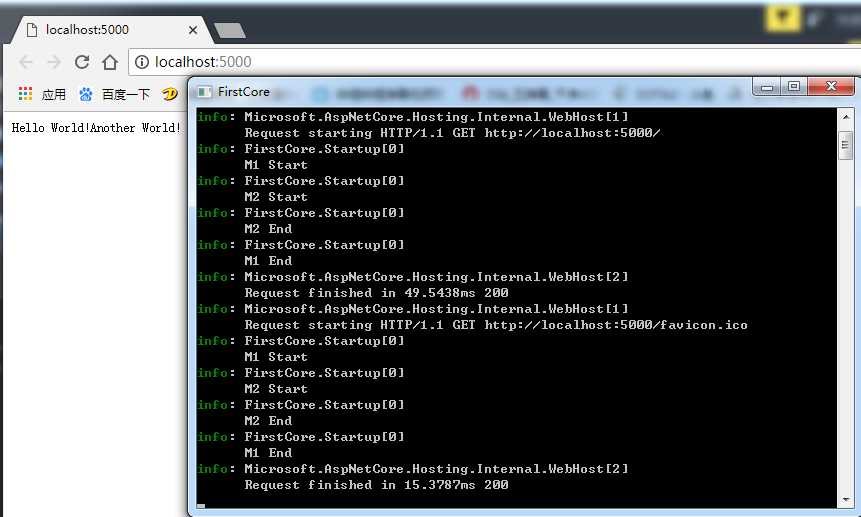Minimize the FirstCore console window
The image size is (861, 517).
click(x=767, y=87)
